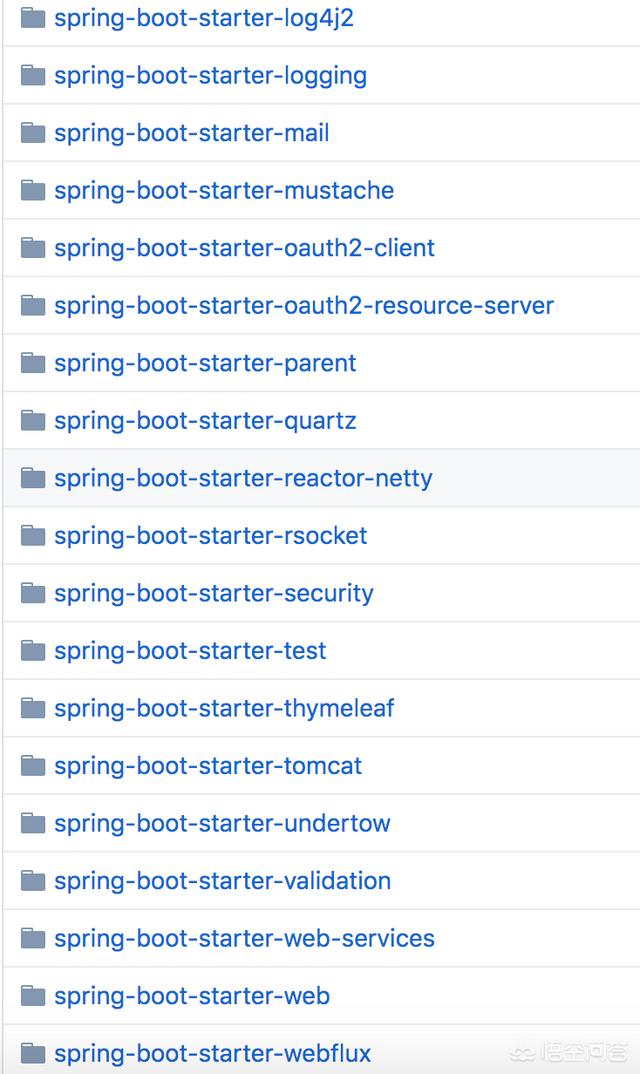The height and width of the screenshot is (1074, 640).
Task: Click folder icon beside spring-boot-starter-undertow
Action: 33,823
